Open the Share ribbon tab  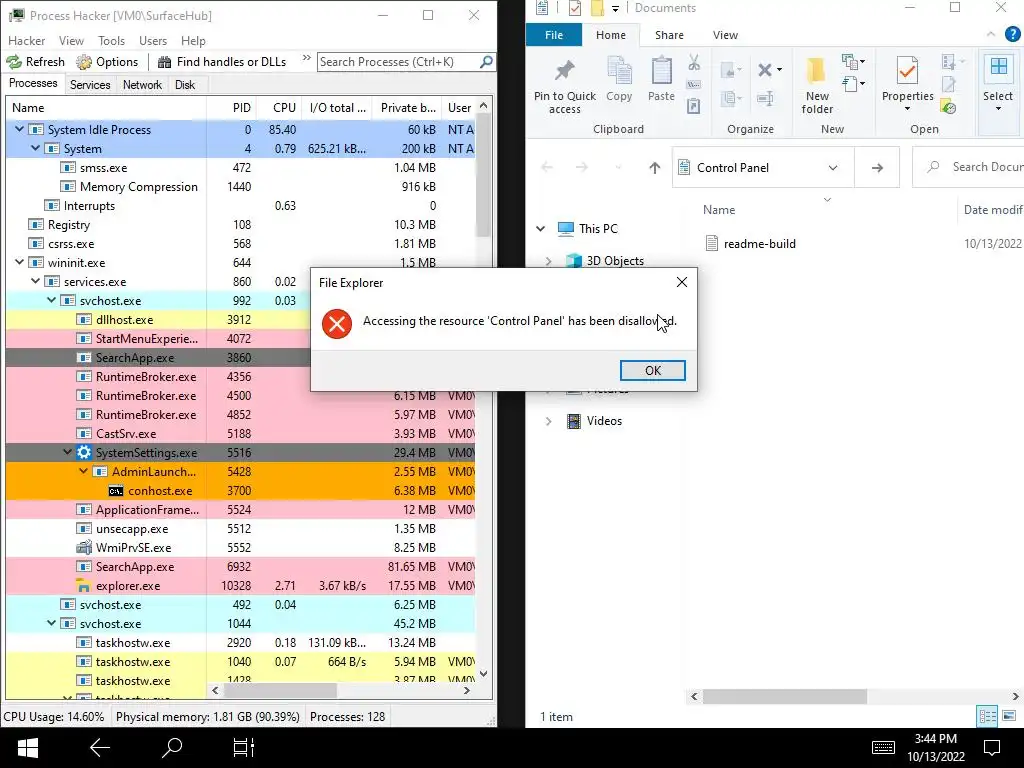(669, 35)
